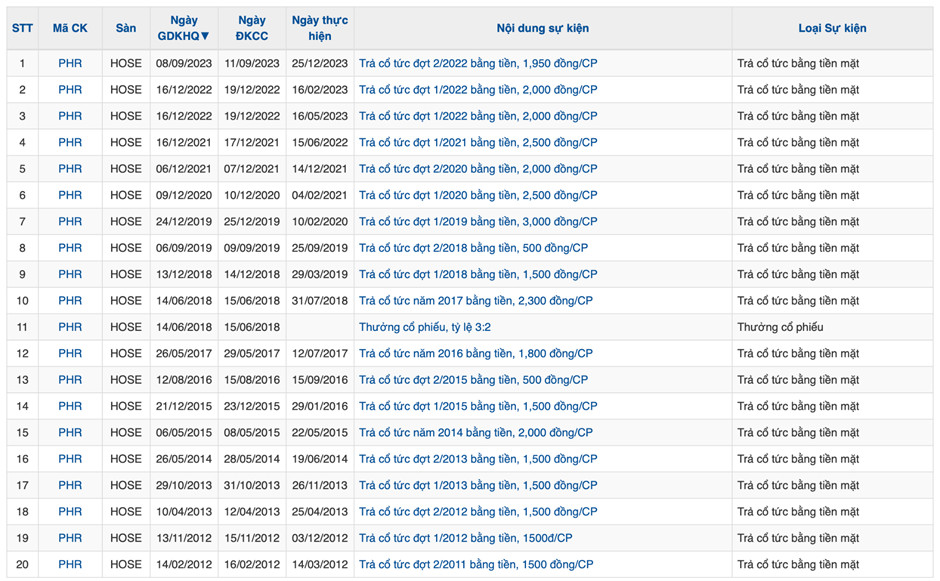Open the đợt 1/2012 dividend 1500đ/CP link

click(465, 538)
